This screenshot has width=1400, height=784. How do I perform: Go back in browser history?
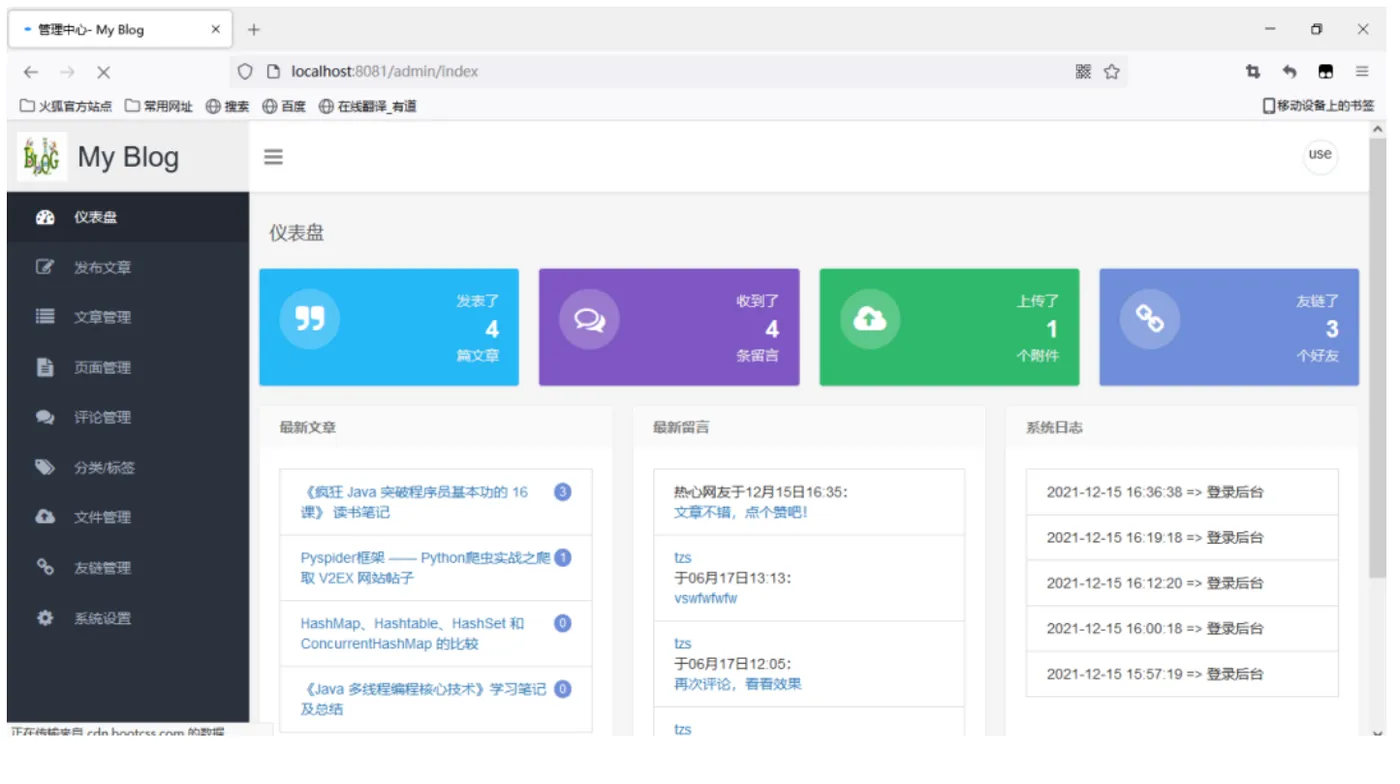click(31, 71)
